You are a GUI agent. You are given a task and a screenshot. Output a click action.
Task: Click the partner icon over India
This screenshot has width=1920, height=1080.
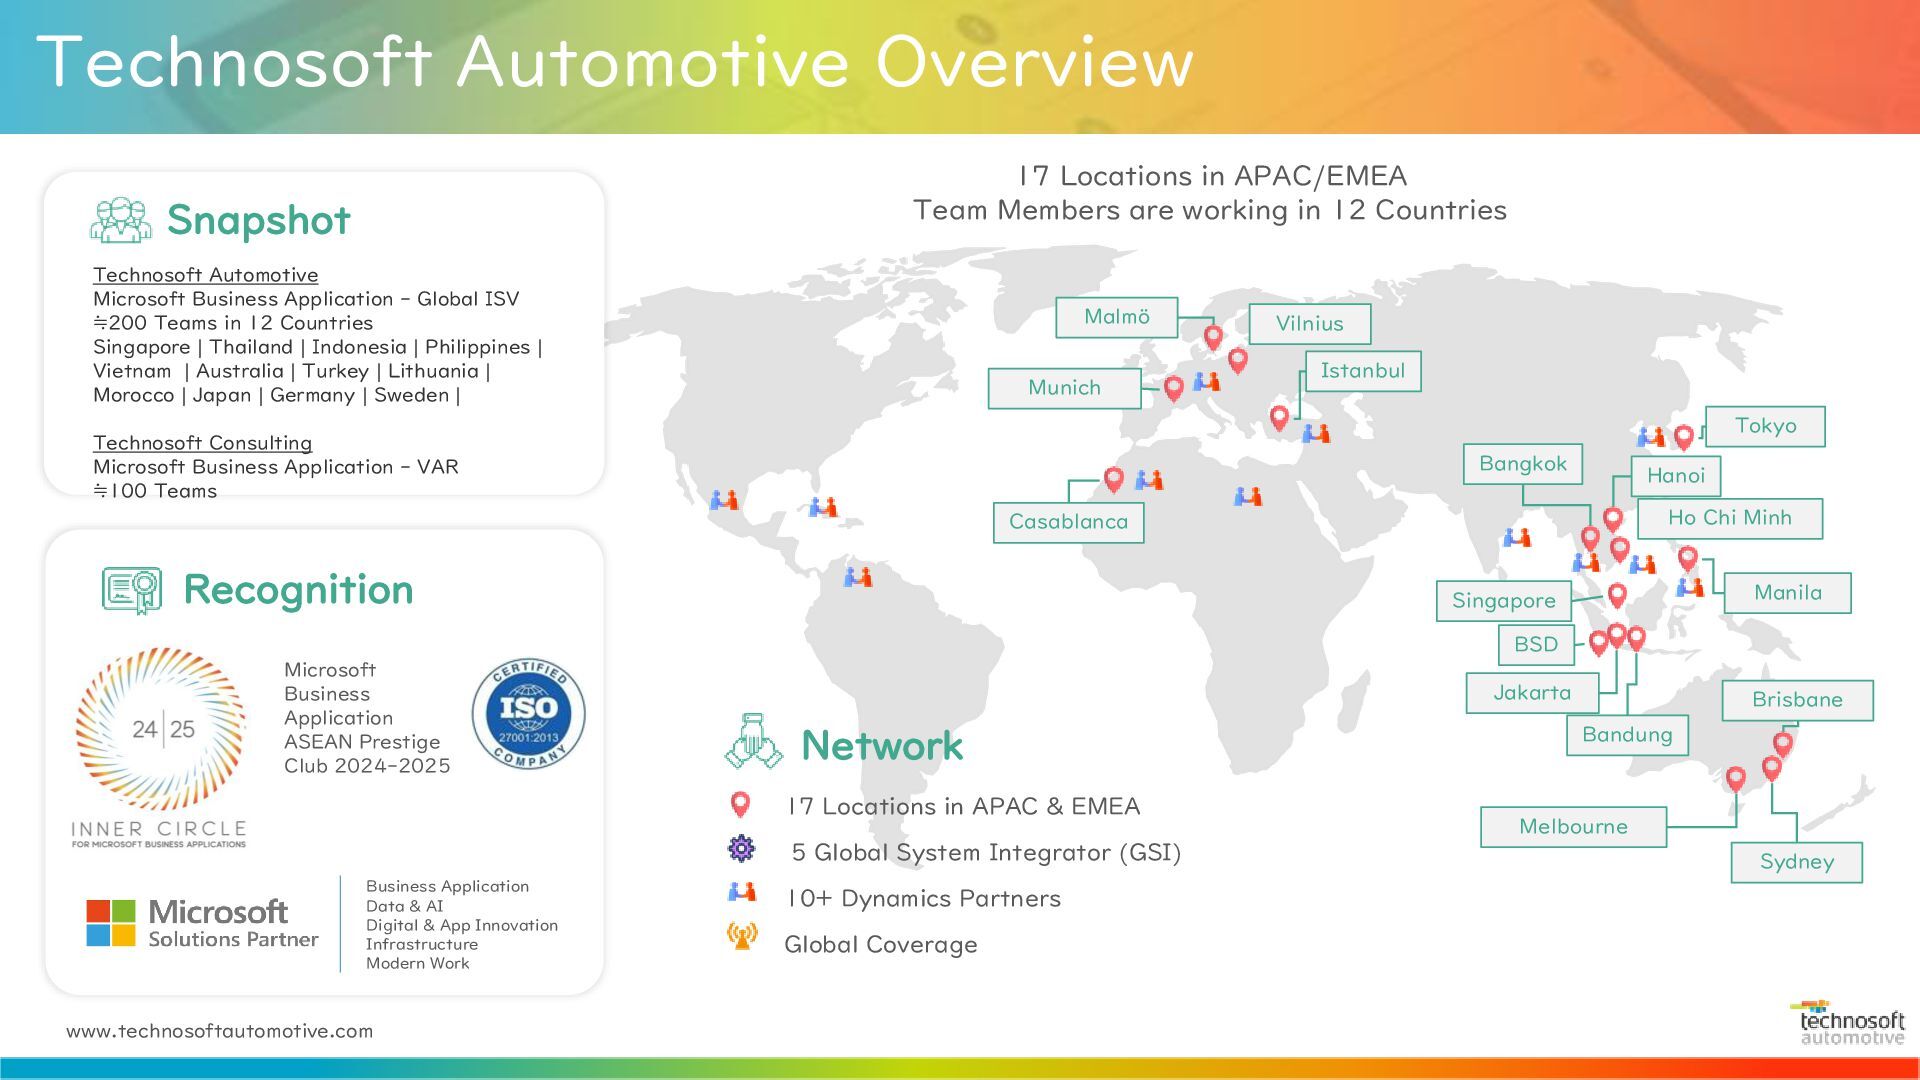tap(1518, 537)
